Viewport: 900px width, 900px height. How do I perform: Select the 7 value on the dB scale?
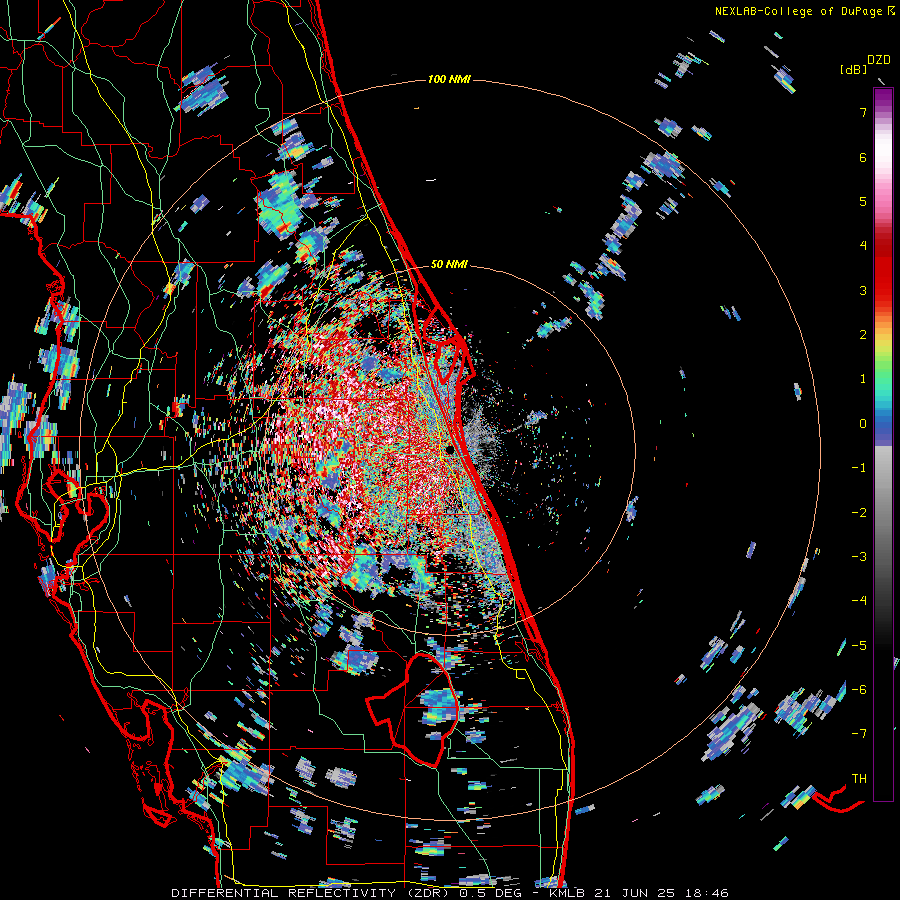tap(863, 112)
